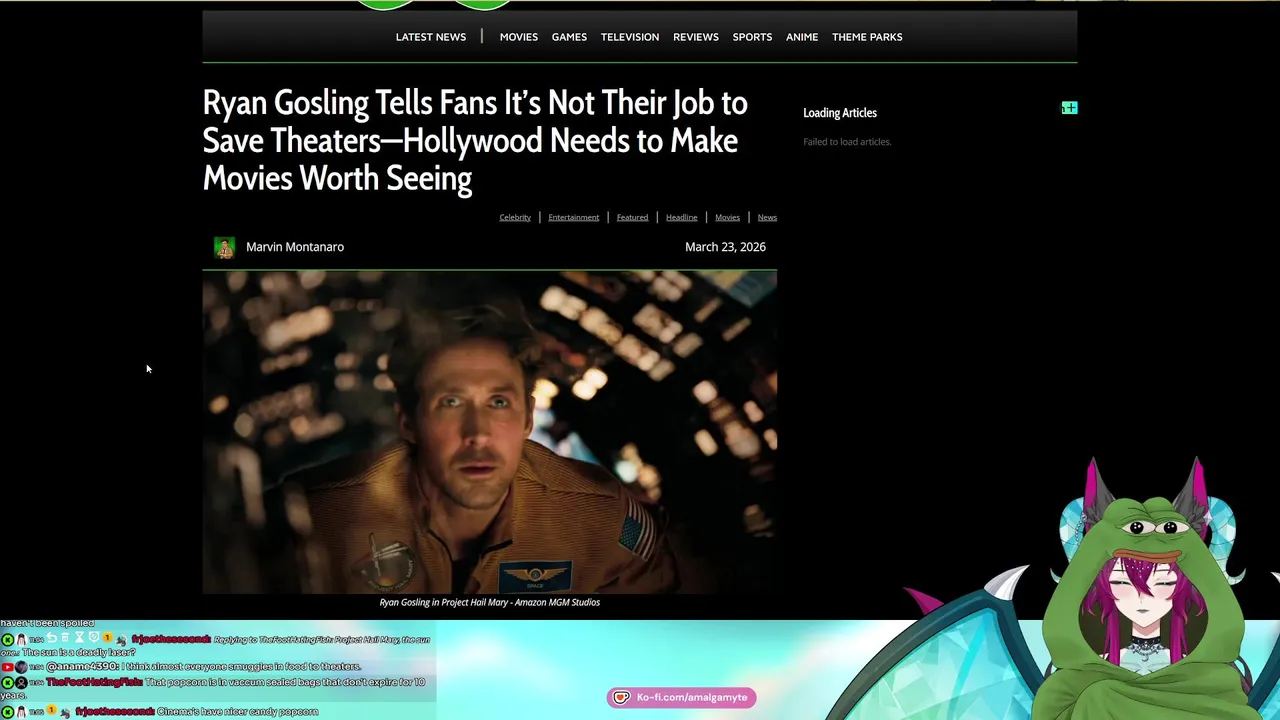
Task: Click 'The sun is a deadly laser?' message
Action: pyautogui.click(x=78, y=652)
